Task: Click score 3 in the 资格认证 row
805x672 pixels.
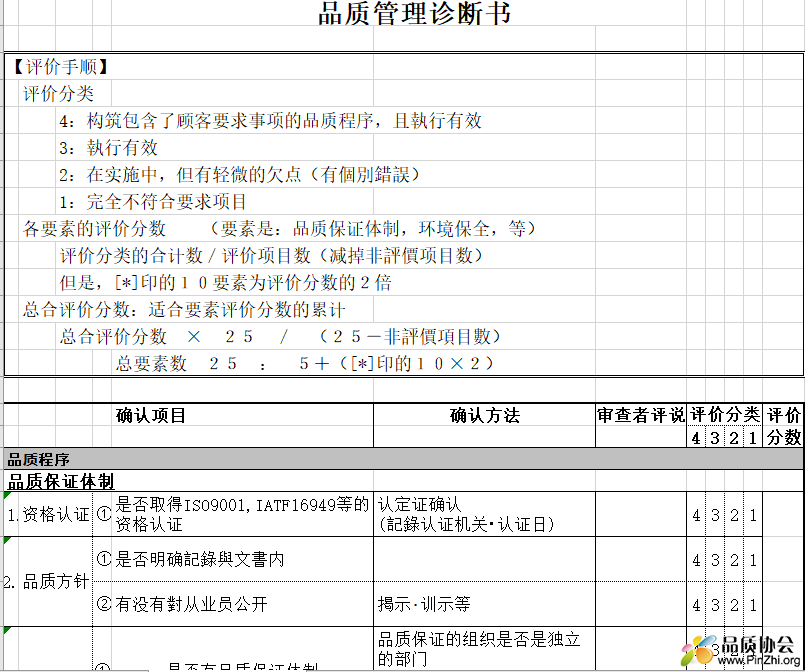Action: click(715, 515)
